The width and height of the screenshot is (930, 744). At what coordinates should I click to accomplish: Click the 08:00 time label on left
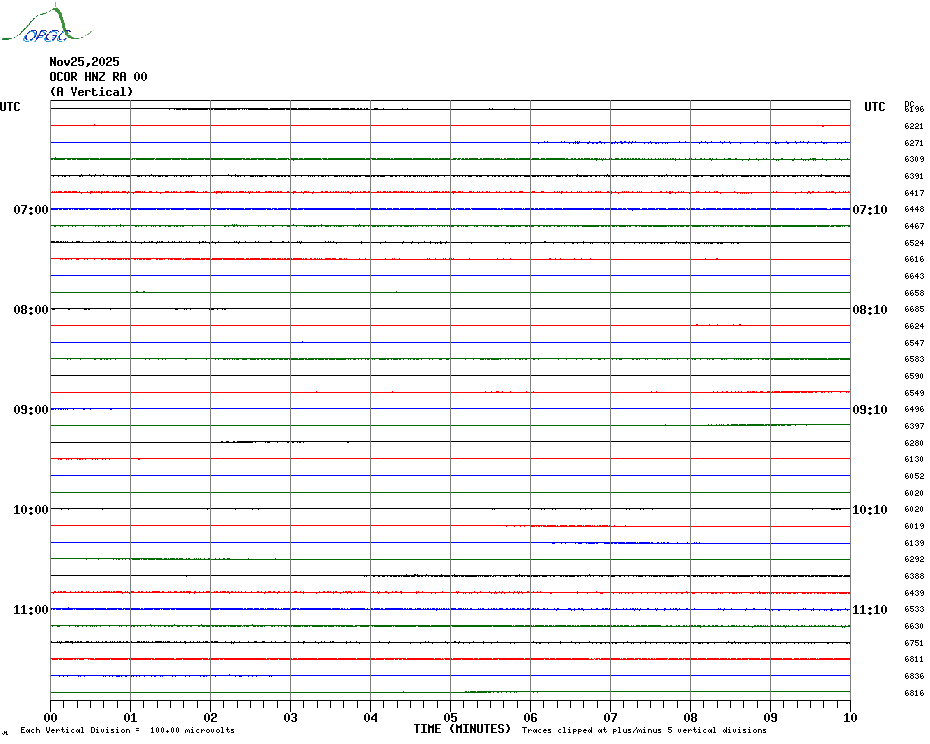[30, 310]
